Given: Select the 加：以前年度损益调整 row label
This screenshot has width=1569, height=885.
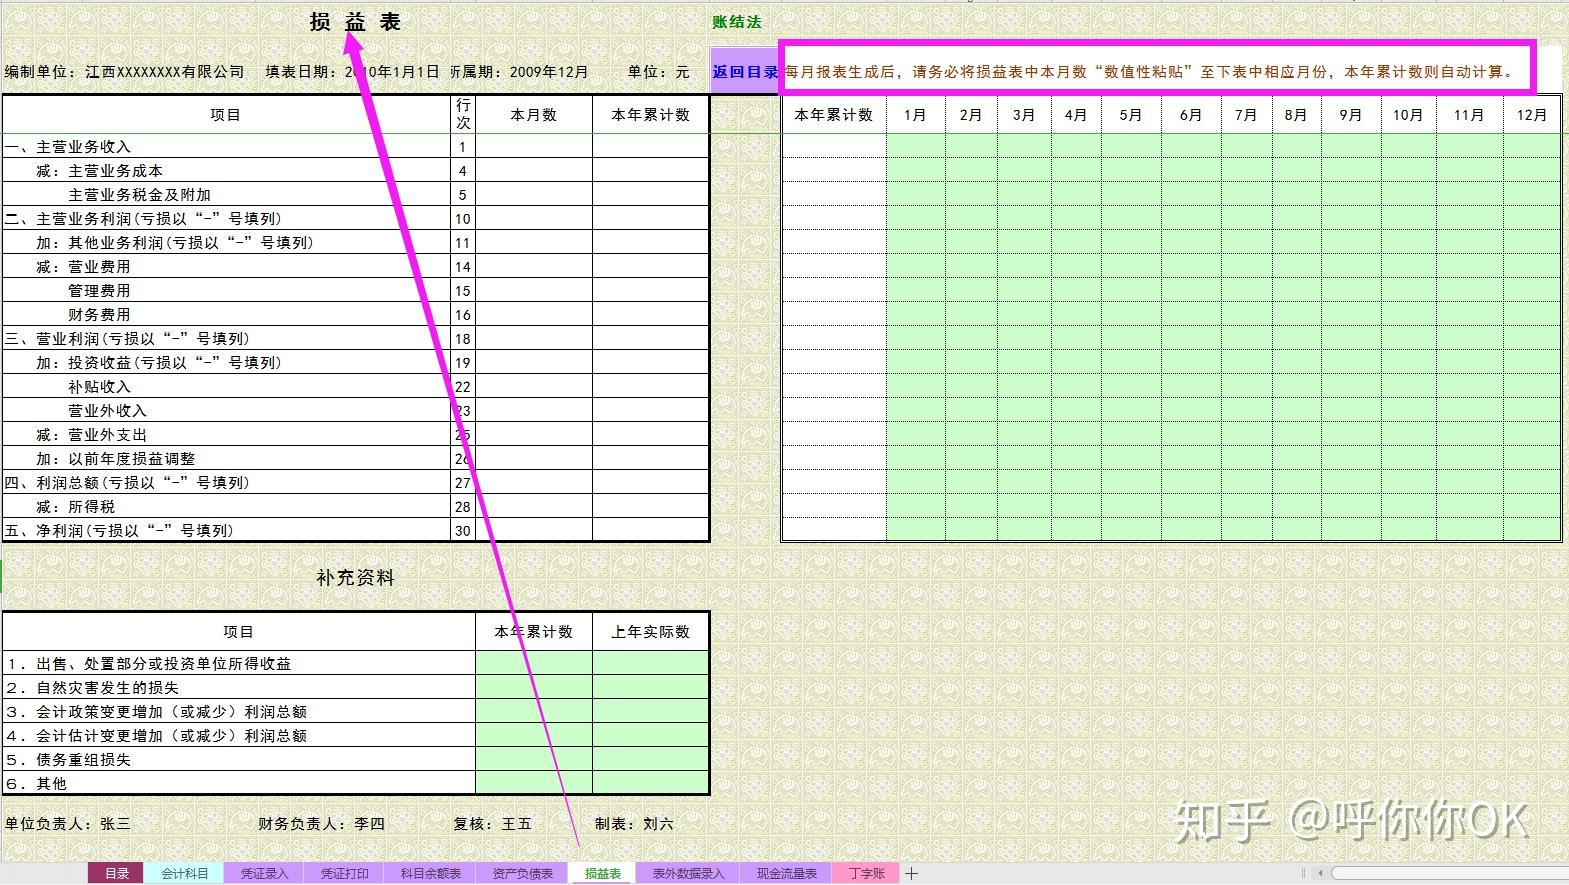Looking at the screenshot, I should pyautogui.click(x=226, y=459).
